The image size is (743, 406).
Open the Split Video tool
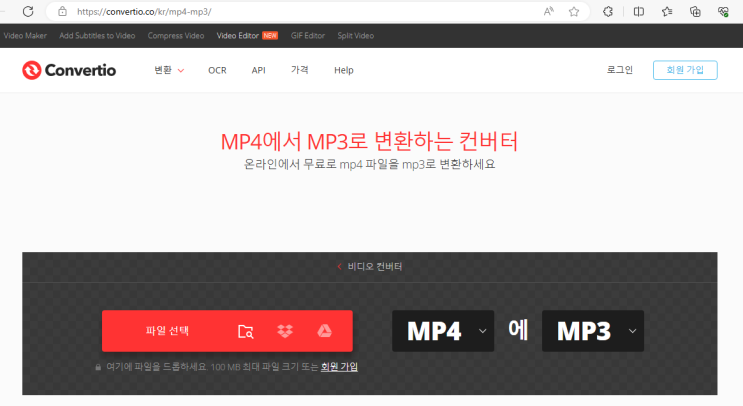(x=355, y=36)
